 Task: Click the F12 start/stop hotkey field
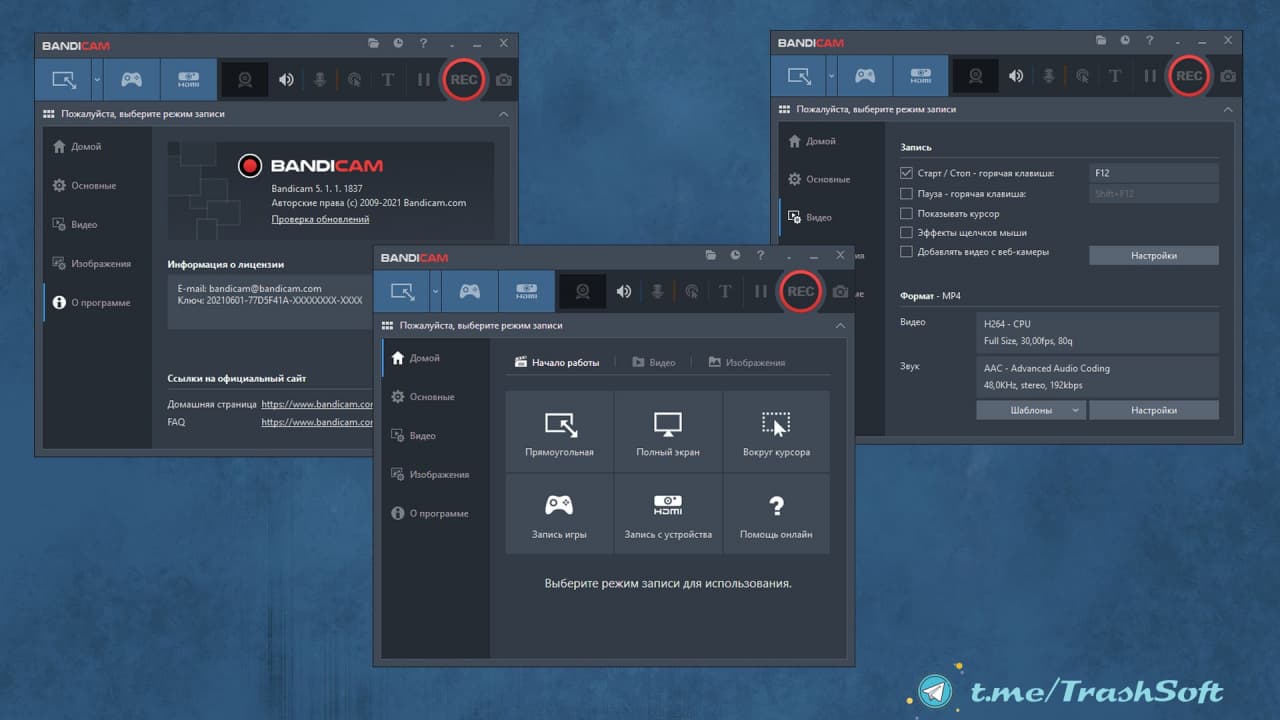point(1154,173)
